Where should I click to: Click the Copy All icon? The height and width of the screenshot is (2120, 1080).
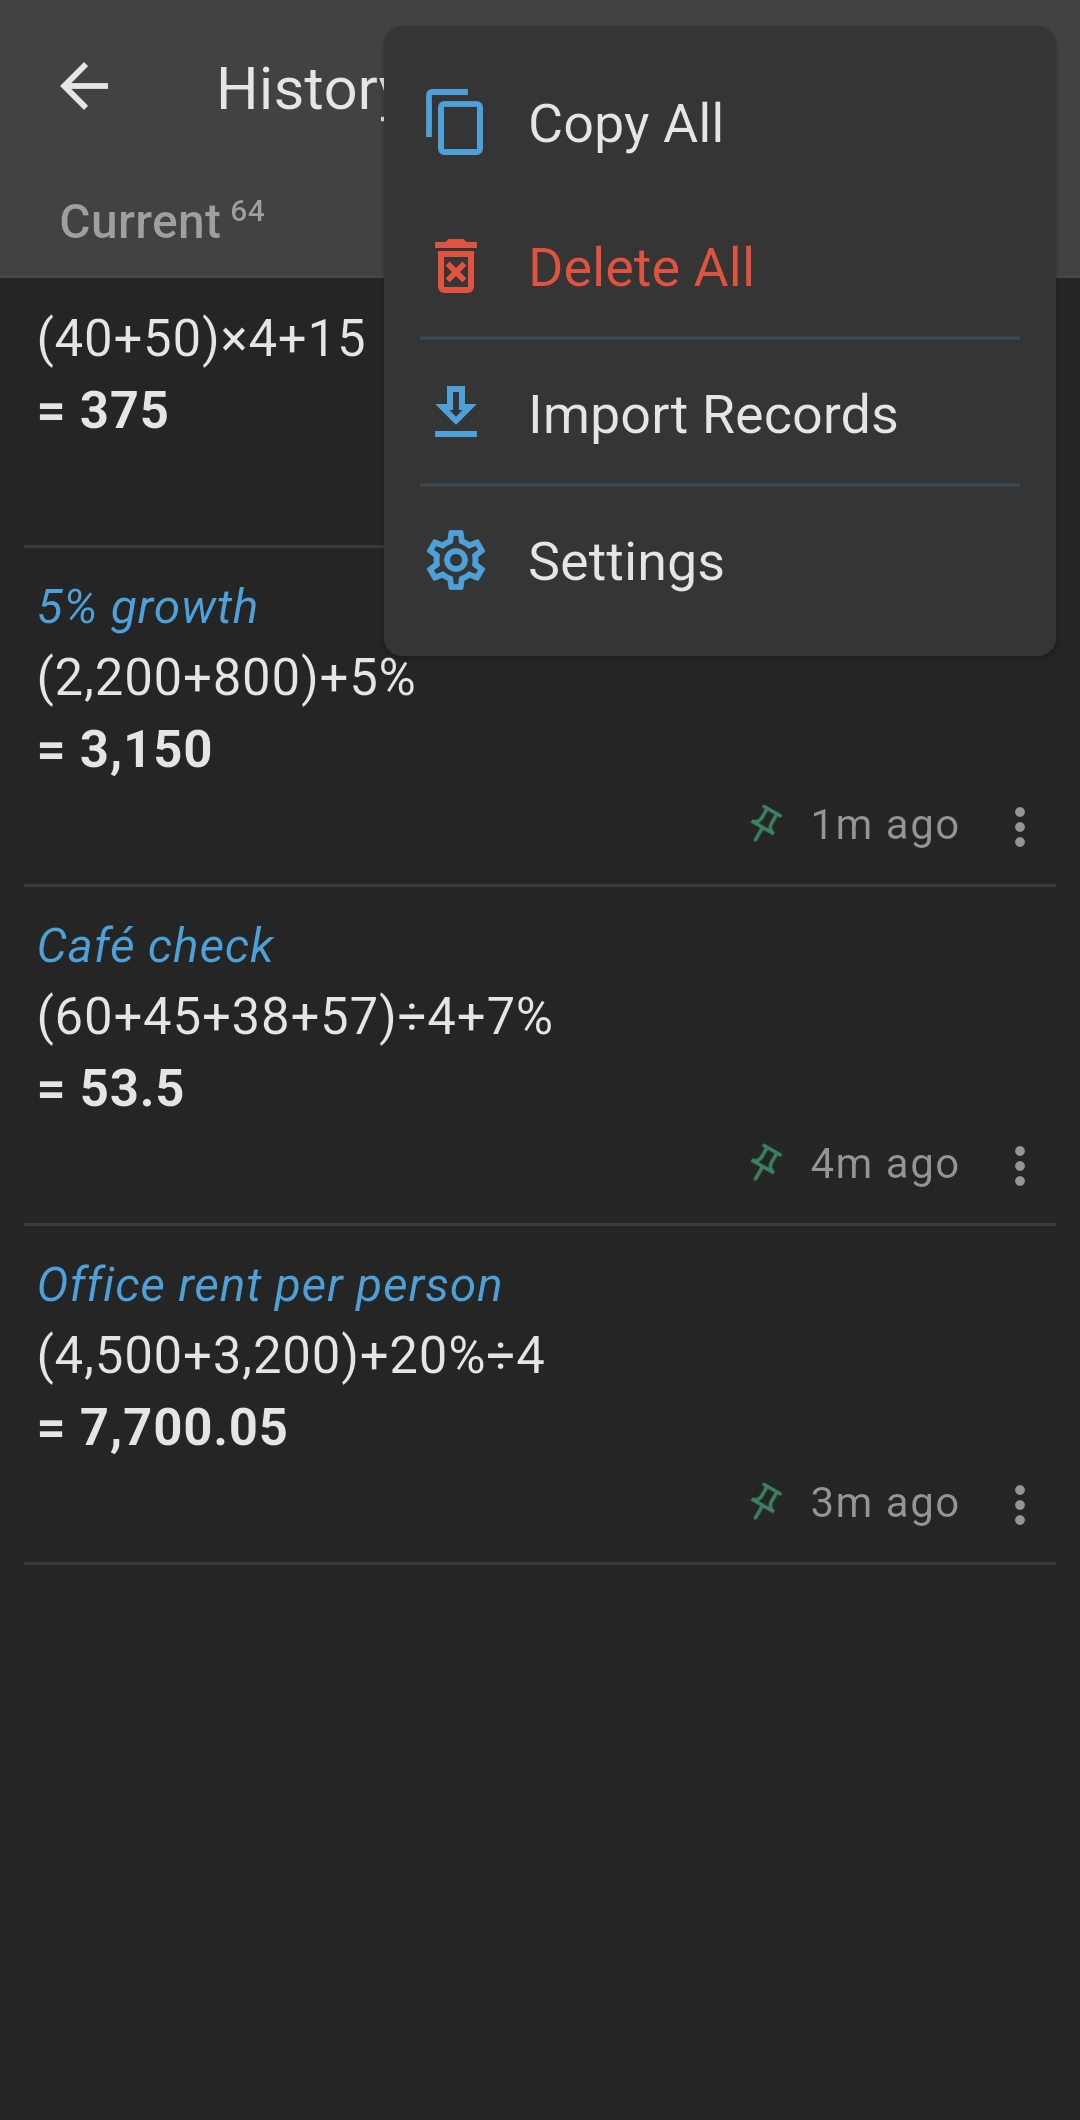click(455, 123)
